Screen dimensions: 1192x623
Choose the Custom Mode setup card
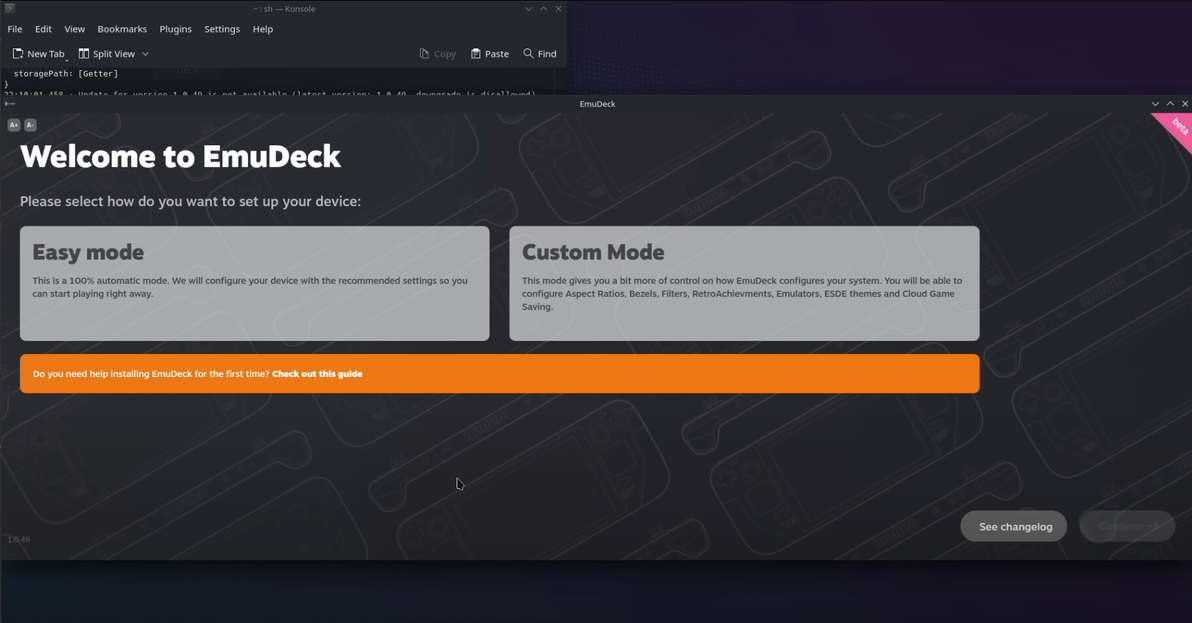click(744, 283)
